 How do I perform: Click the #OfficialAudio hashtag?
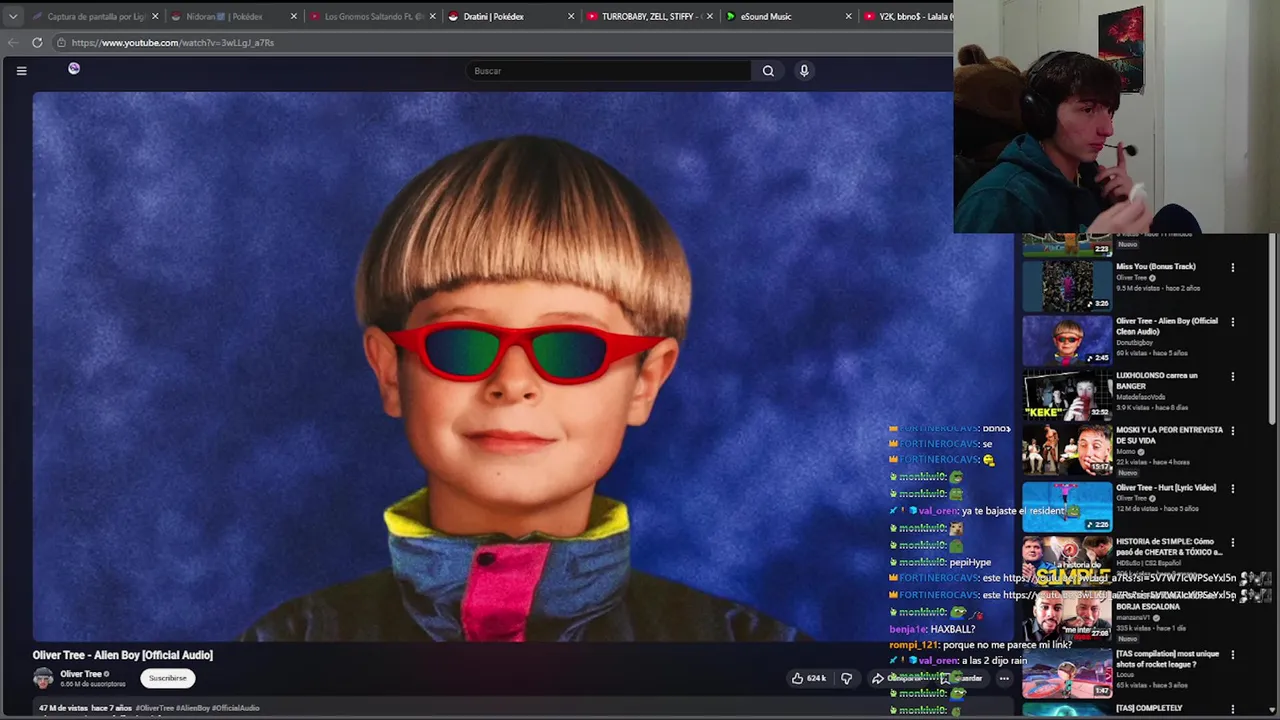[x=235, y=708]
